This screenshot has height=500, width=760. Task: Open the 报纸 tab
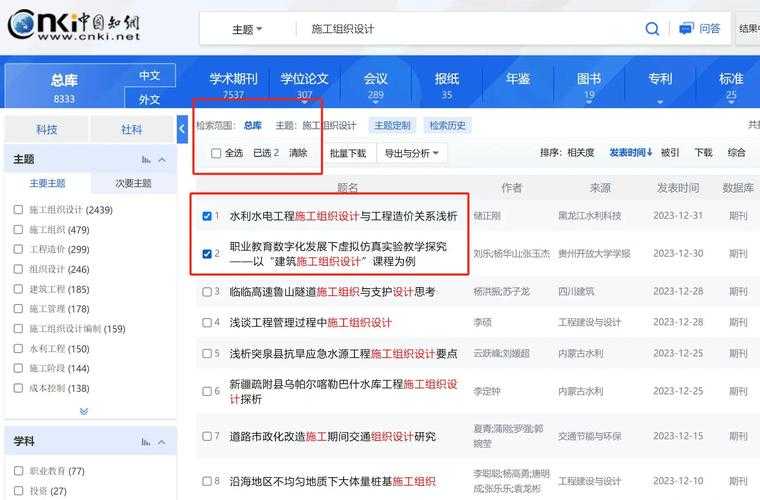tap(447, 85)
